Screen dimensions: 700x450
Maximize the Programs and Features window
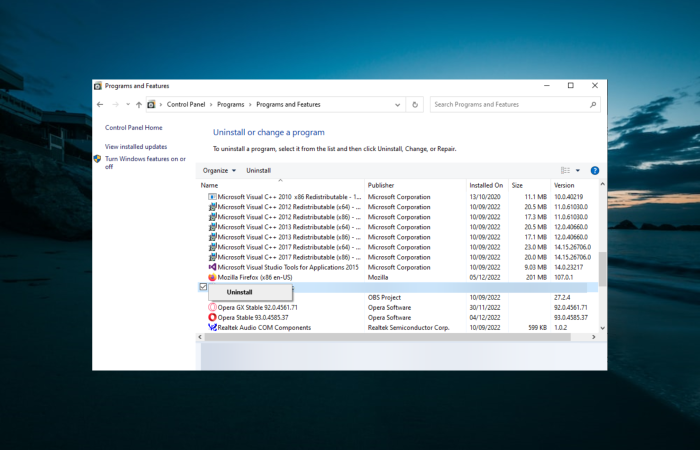(x=571, y=86)
